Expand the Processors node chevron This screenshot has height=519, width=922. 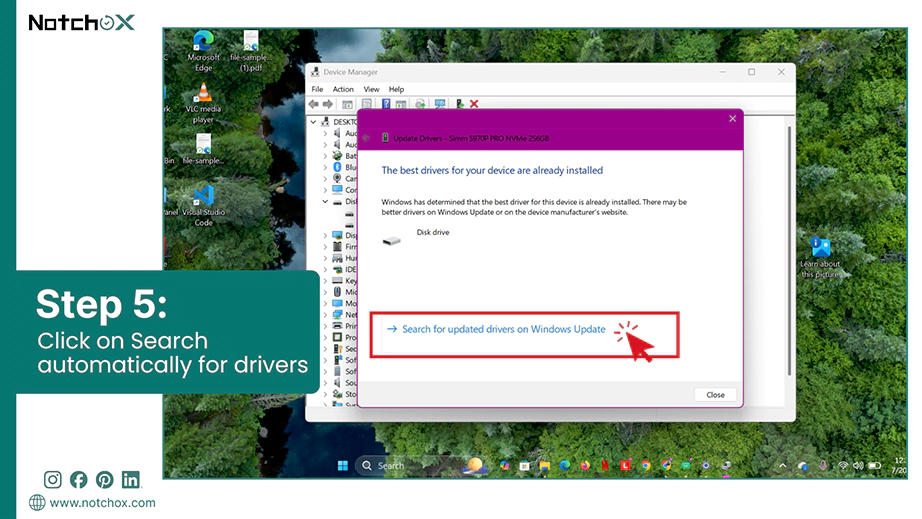pyautogui.click(x=325, y=337)
